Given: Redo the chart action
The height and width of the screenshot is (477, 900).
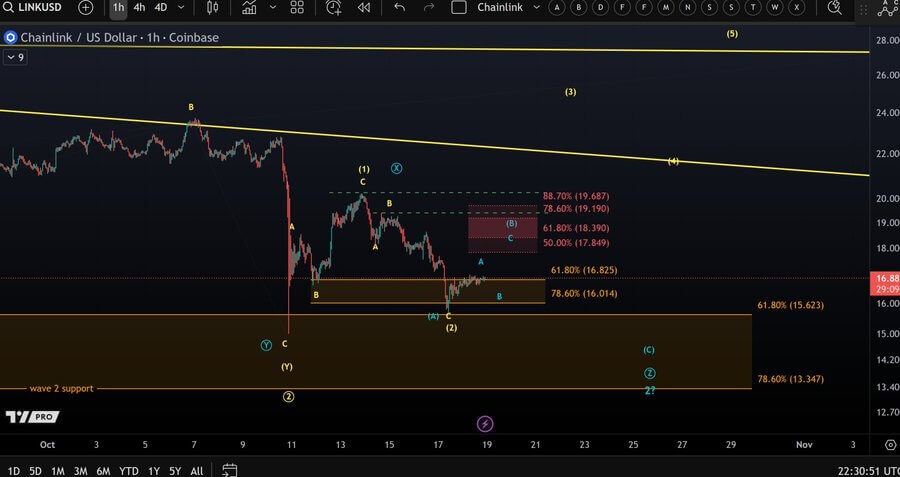Looking at the screenshot, I should pyautogui.click(x=429, y=8).
